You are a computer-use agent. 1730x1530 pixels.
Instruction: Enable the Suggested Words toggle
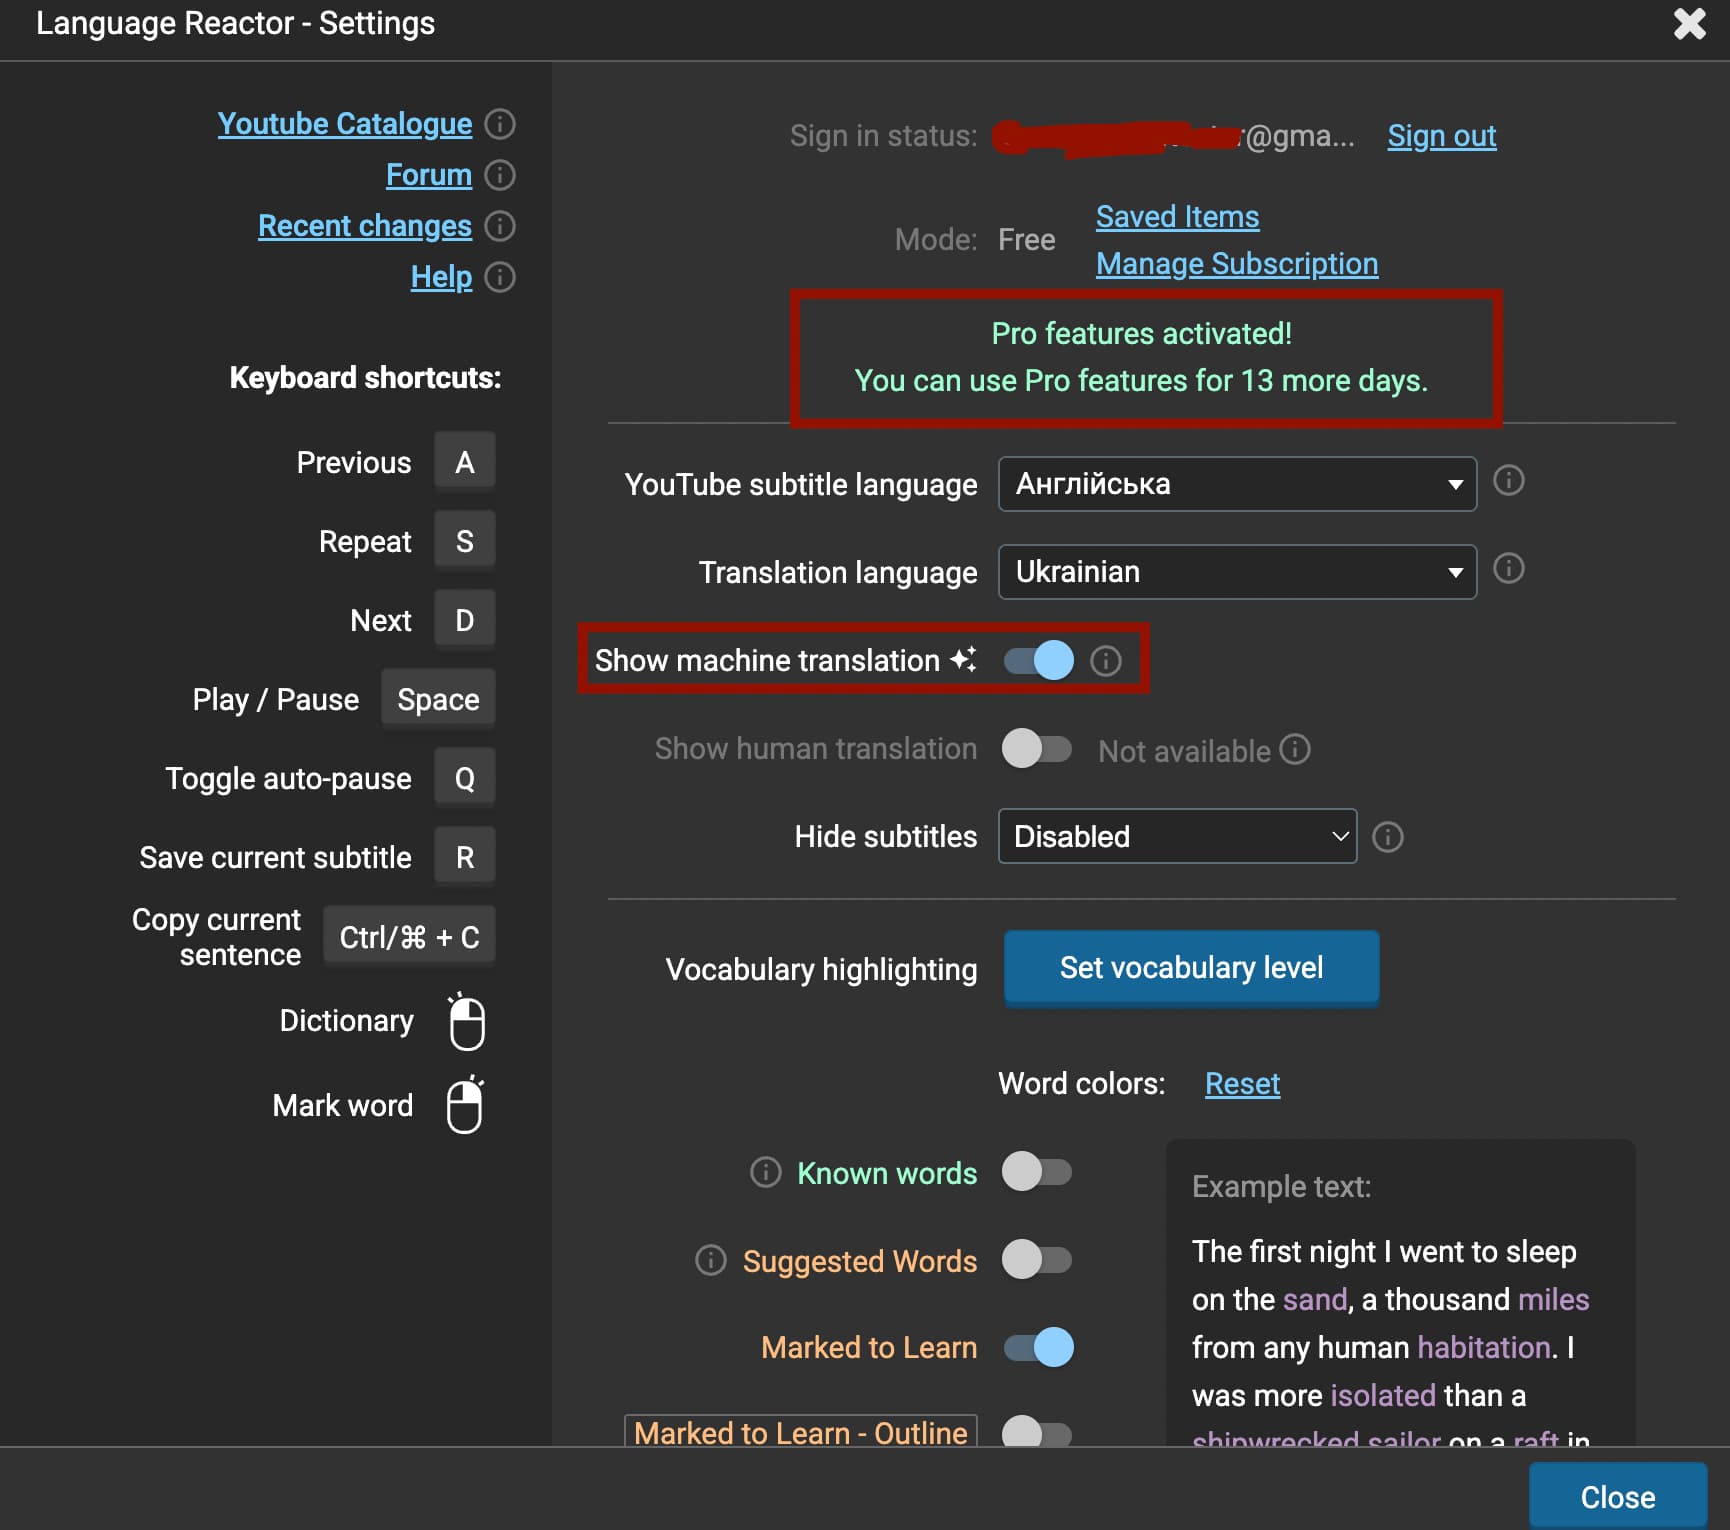[1036, 1260]
